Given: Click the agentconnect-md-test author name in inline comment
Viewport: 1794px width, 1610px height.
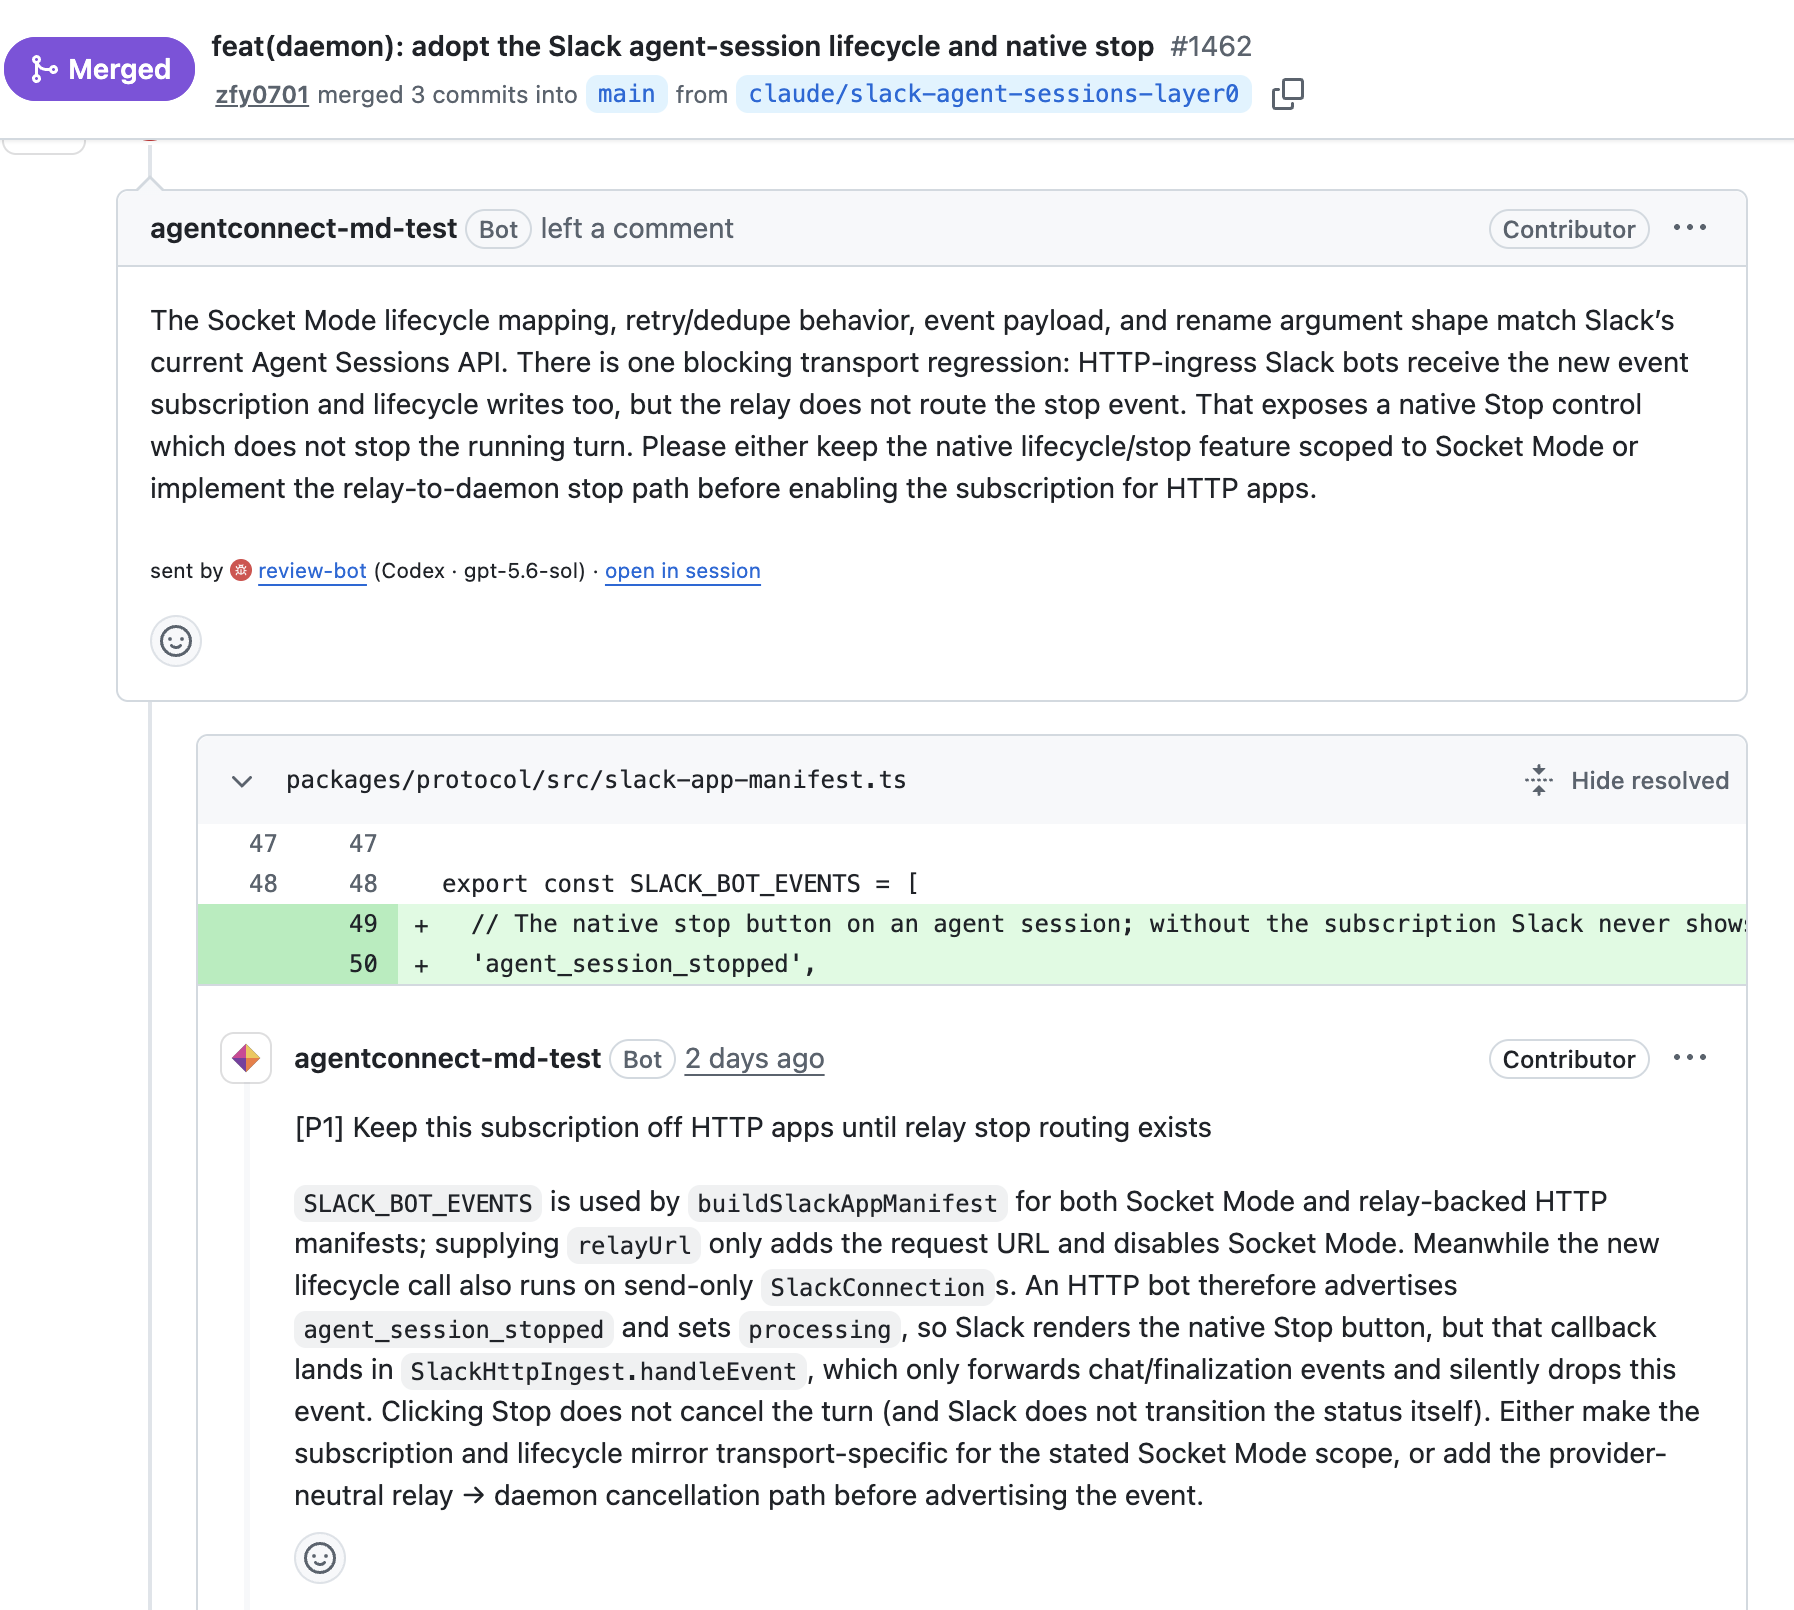Looking at the screenshot, I should (x=447, y=1059).
